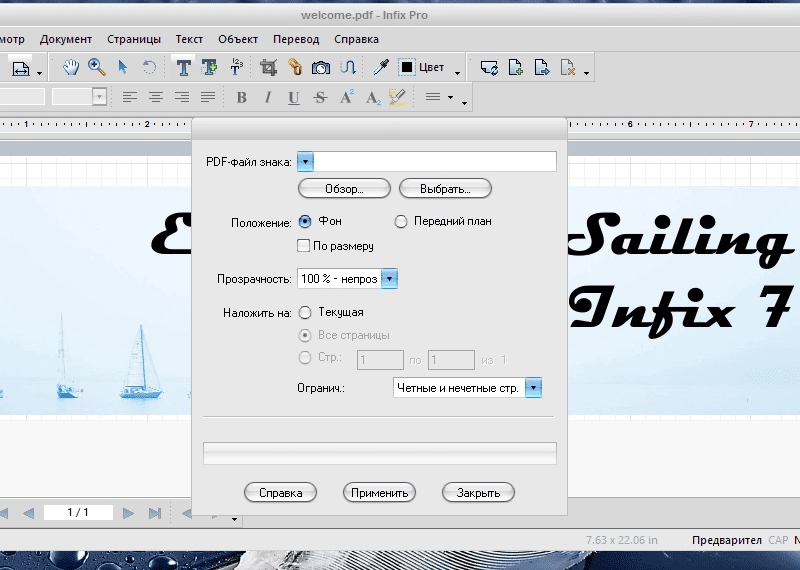The height and width of the screenshot is (570, 800).
Task: Toggle underline formatting
Action: pyautogui.click(x=294, y=97)
